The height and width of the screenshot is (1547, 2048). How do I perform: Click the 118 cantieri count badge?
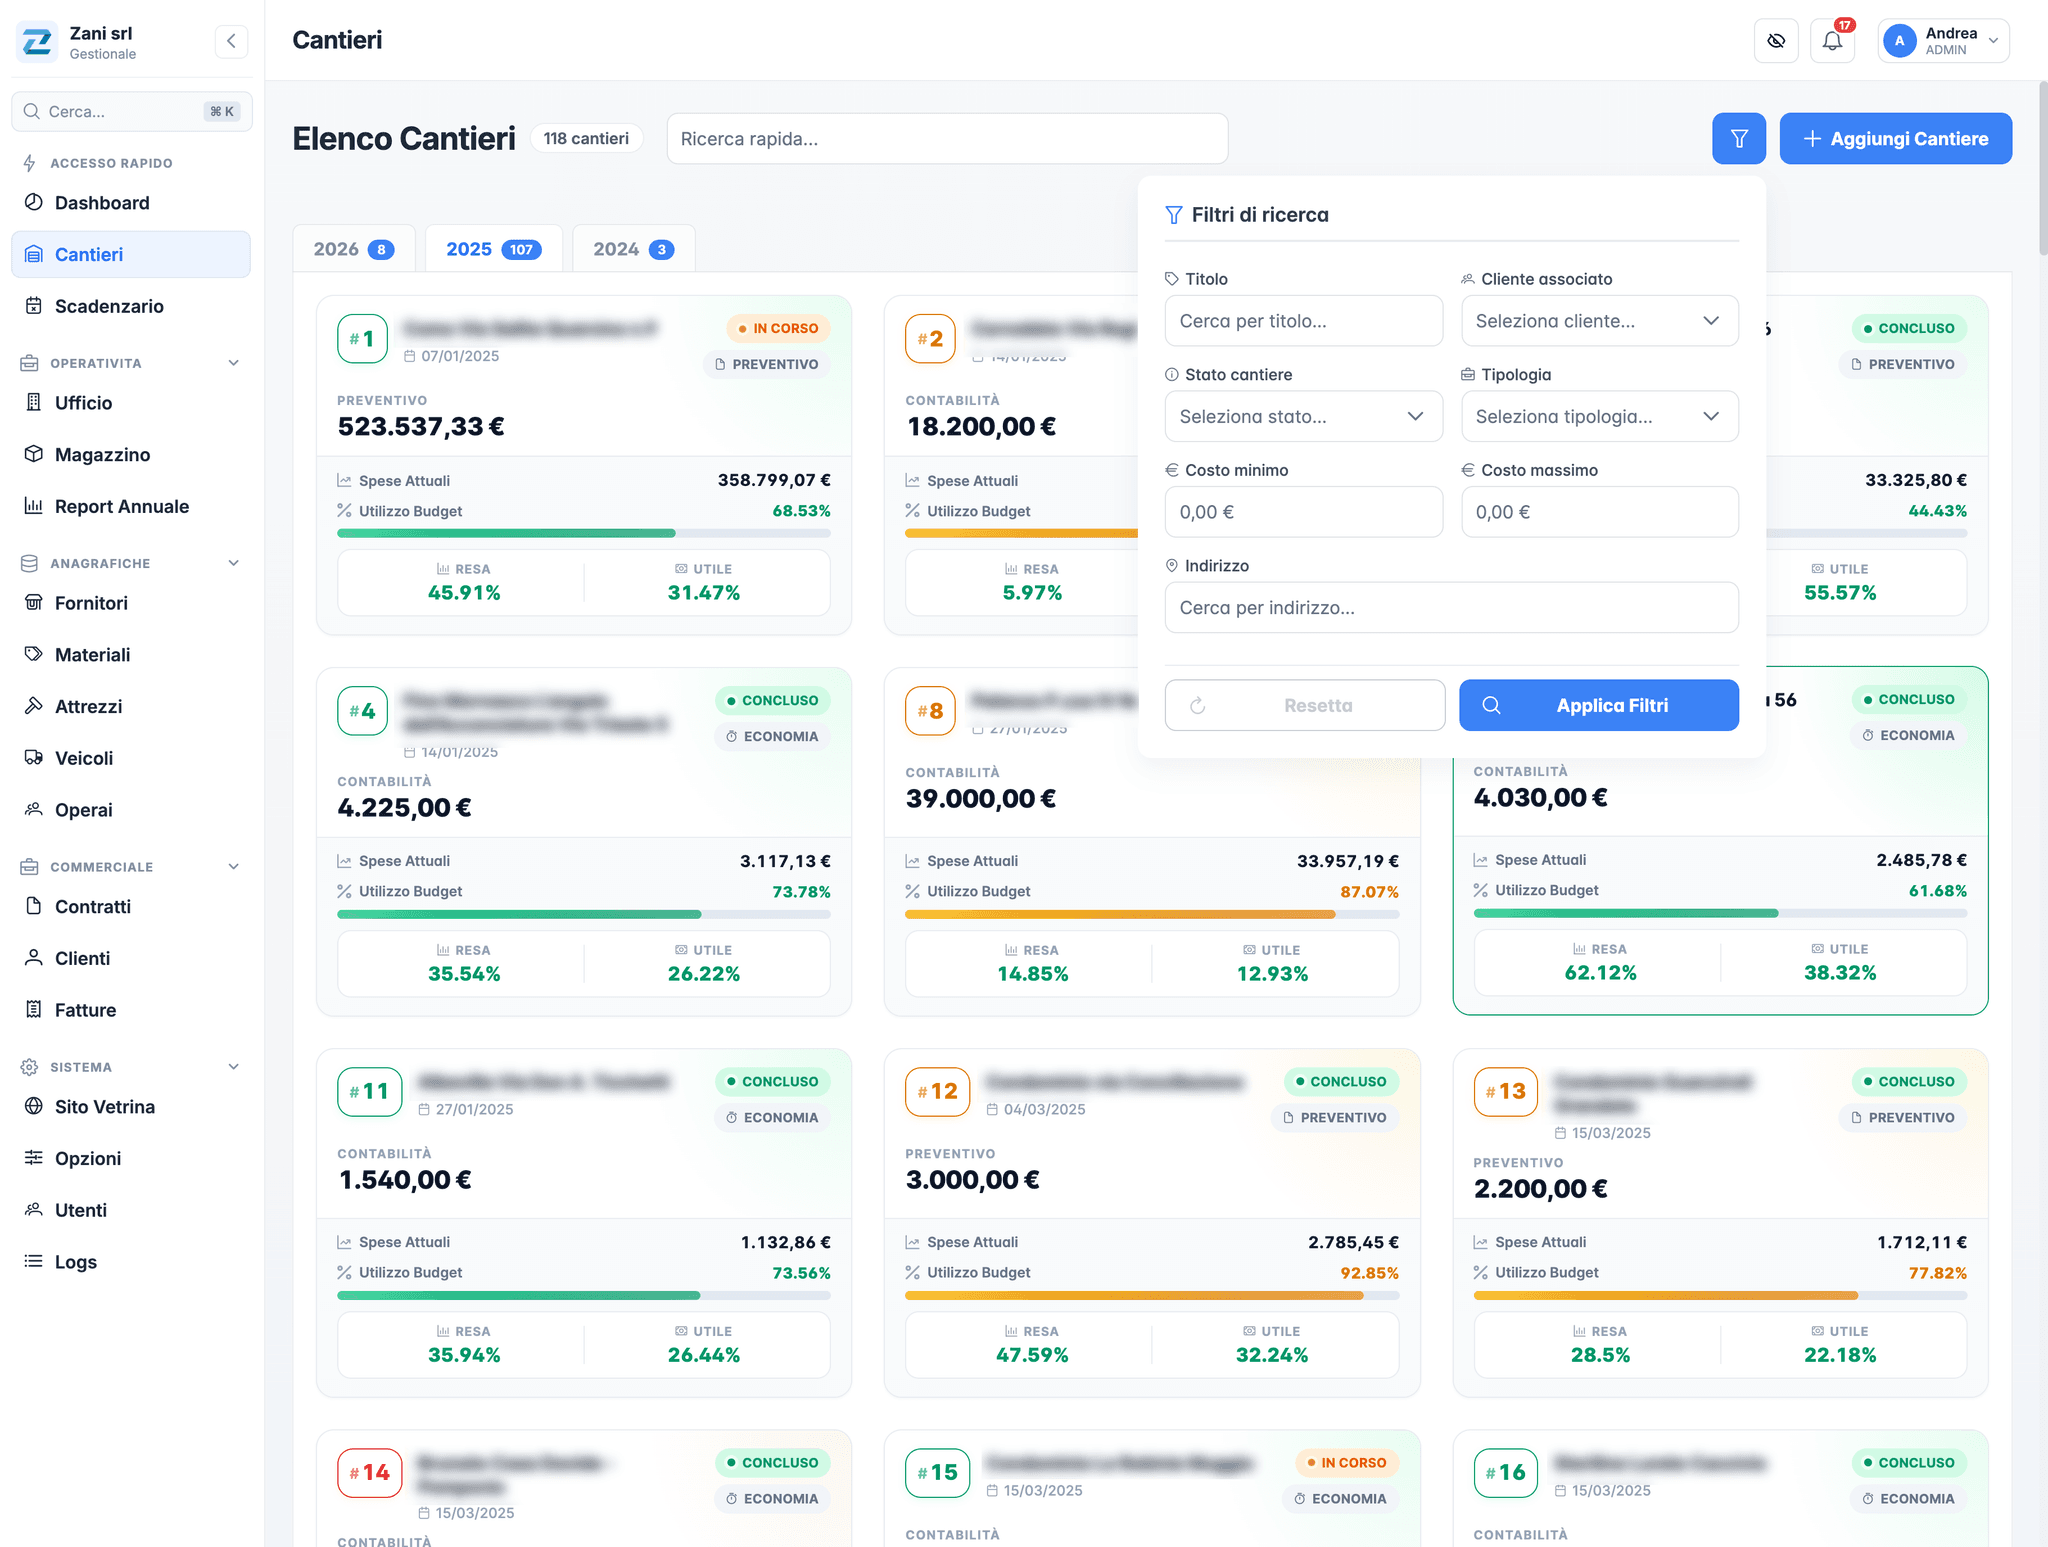point(586,139)
